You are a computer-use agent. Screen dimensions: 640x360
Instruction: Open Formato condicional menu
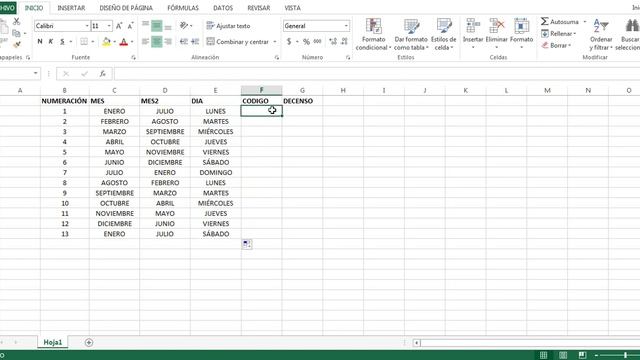[x=373, y=34]
